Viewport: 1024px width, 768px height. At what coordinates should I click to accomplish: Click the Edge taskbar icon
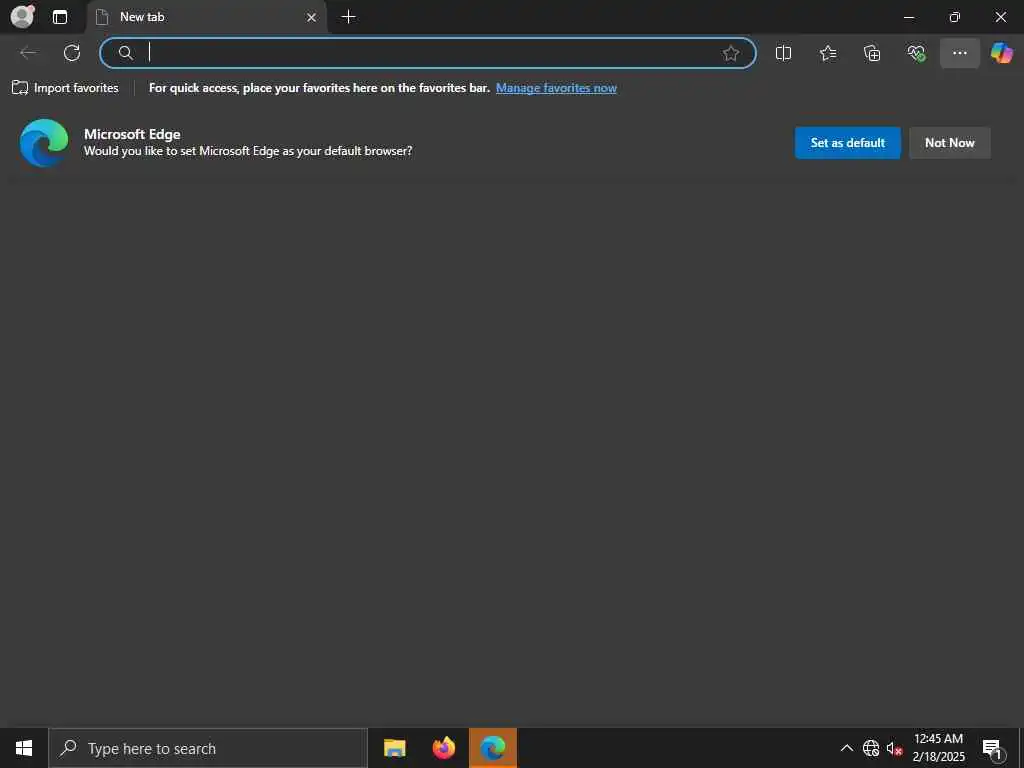pyautogui.click(x=492, y=748)
